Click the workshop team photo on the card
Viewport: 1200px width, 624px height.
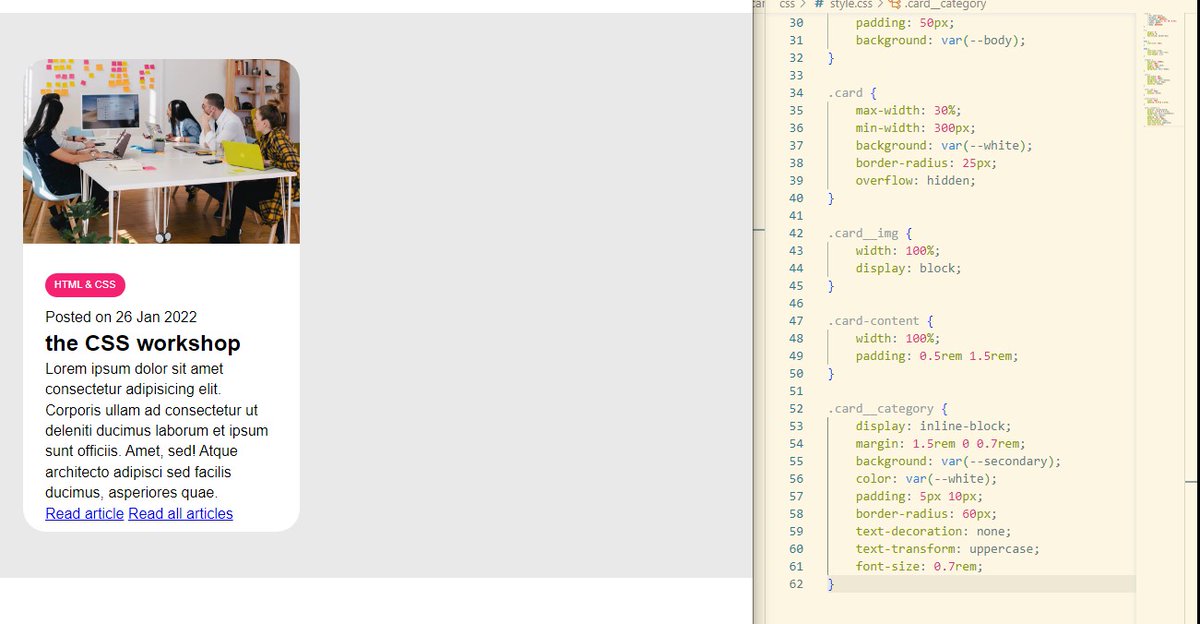pyautogui.click(x=160, y=150)
